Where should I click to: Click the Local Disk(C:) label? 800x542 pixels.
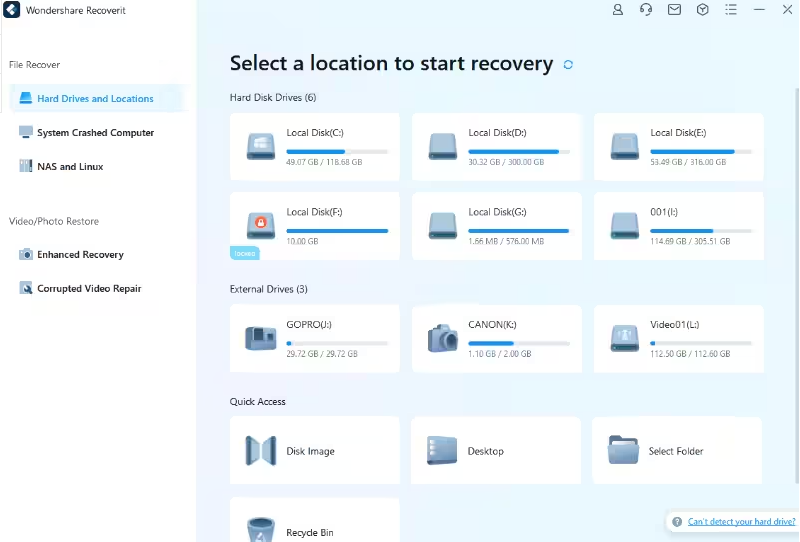click(315, 133)
